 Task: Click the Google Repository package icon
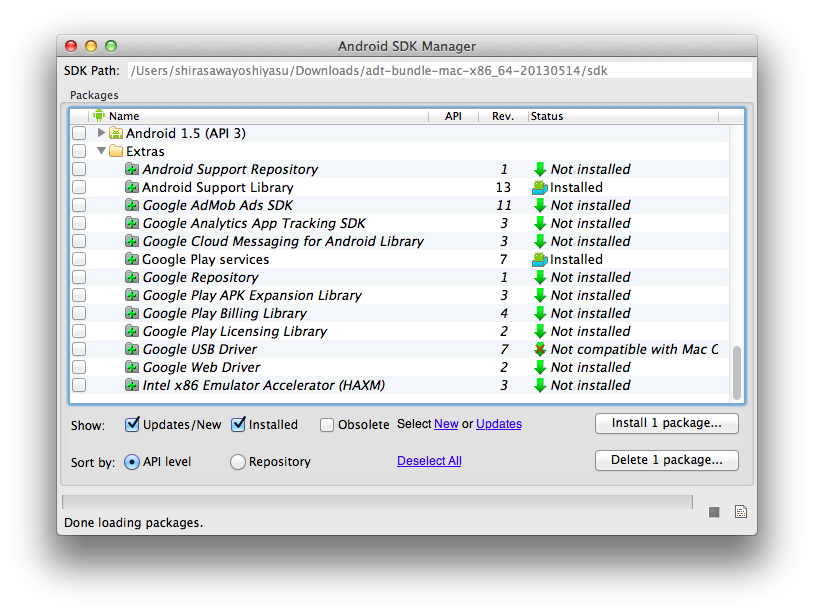click(132, 277)
